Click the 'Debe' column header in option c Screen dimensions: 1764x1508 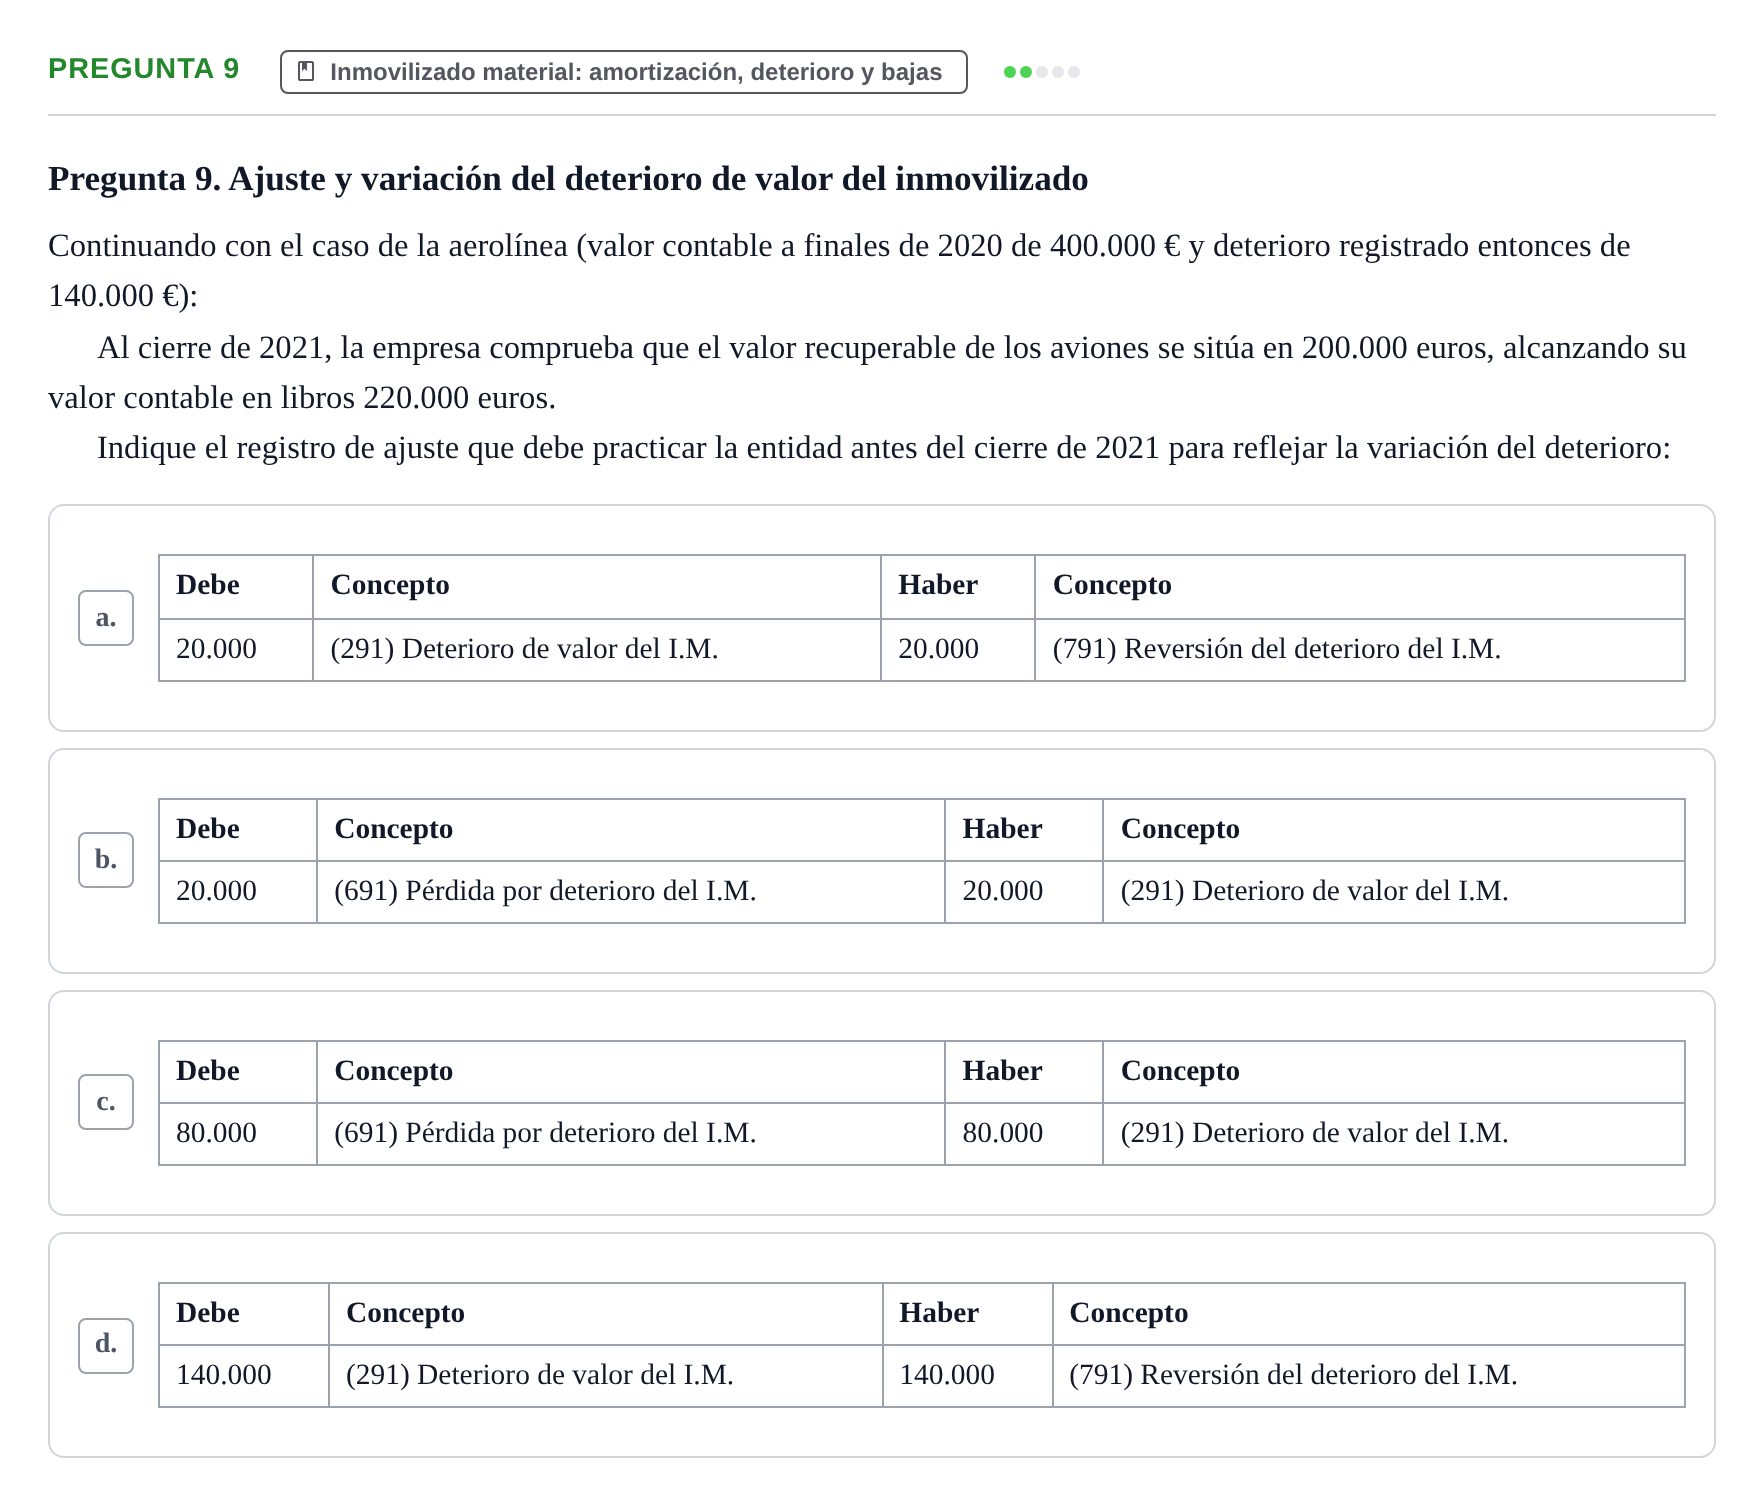208,1071
